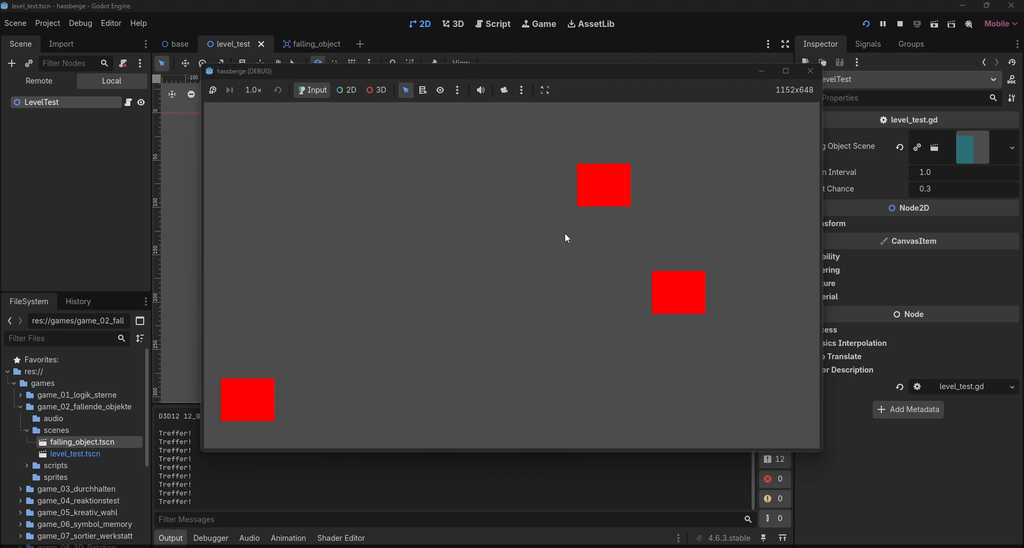The image size is (1024, 548).
Task: Toggle 3D node selection in game toolbar
Action: pos(376,90)
